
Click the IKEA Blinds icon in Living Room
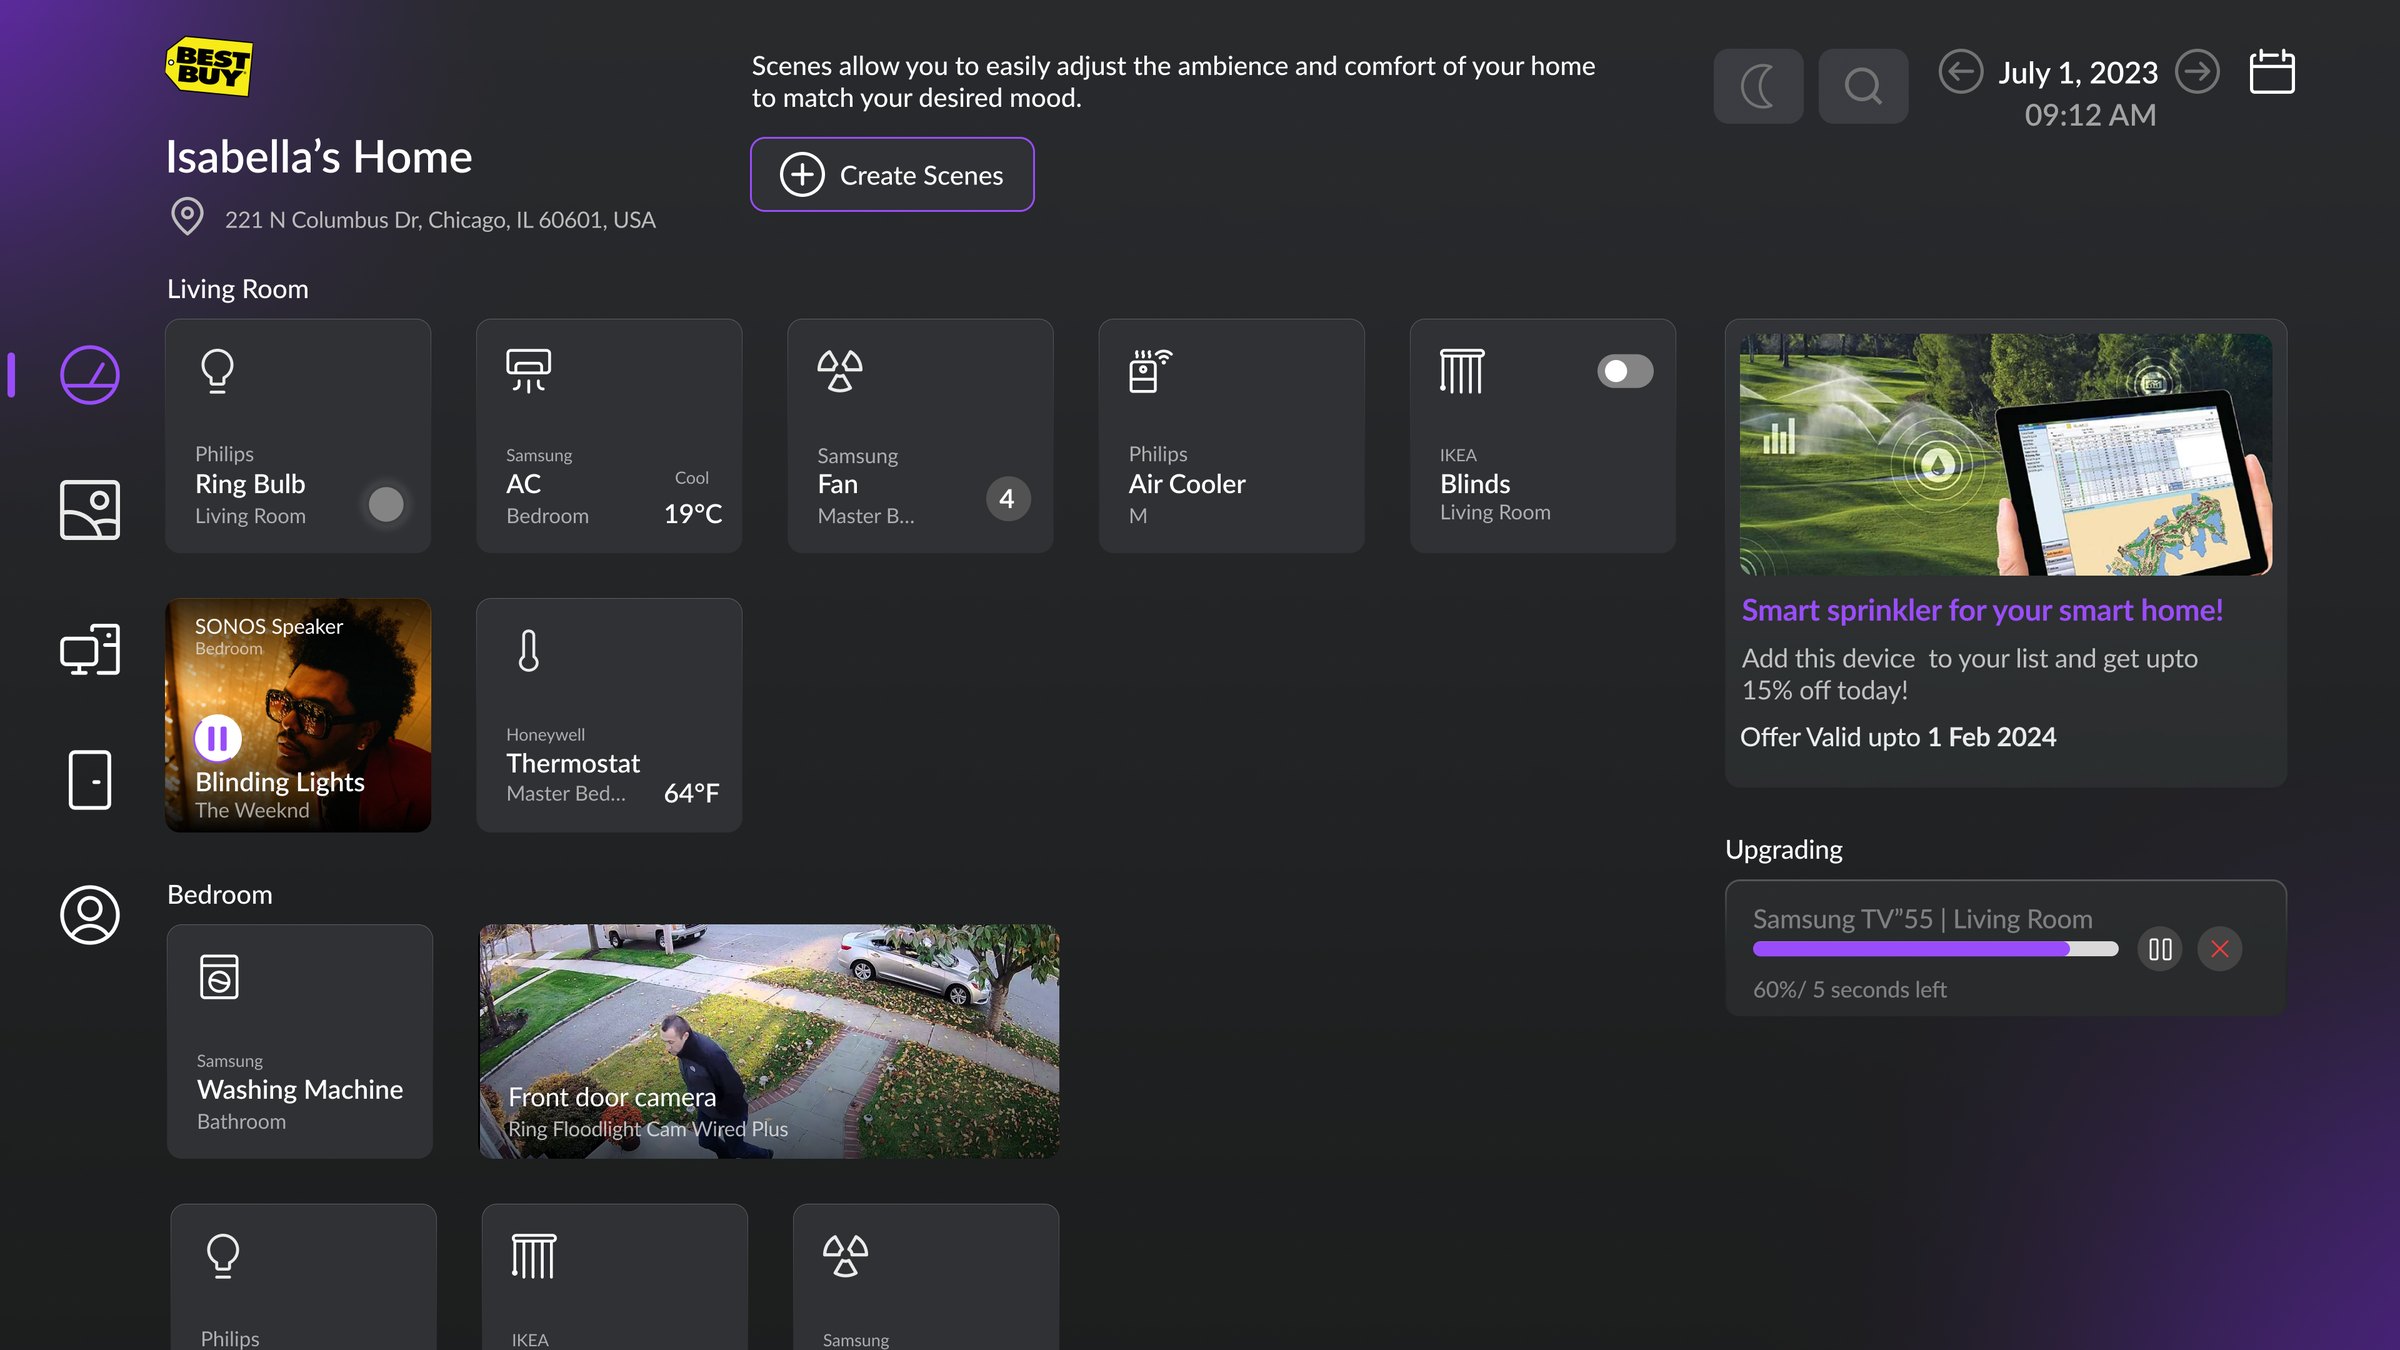click(x=1462, y=371)
